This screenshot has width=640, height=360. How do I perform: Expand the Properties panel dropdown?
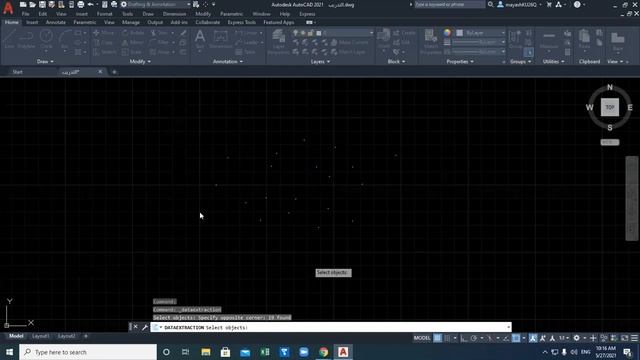point(460,62)
